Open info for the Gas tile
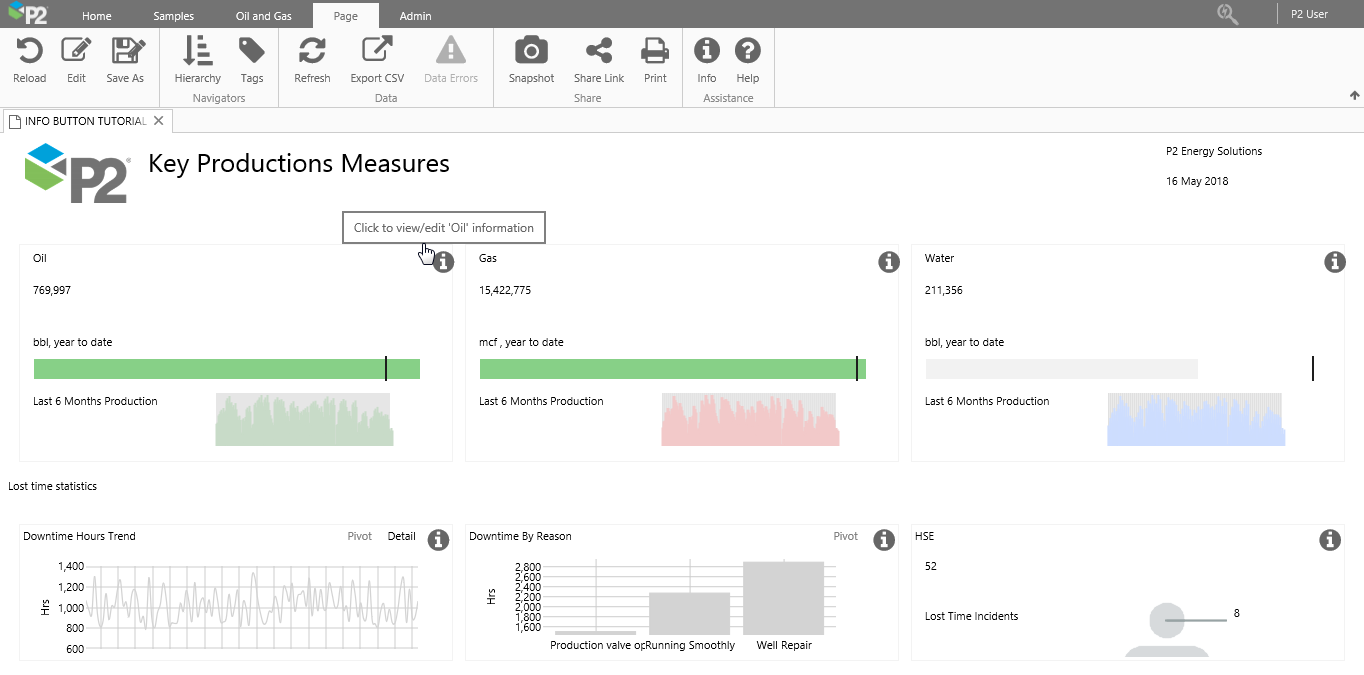1364x675 pixels. coord(888,262)
